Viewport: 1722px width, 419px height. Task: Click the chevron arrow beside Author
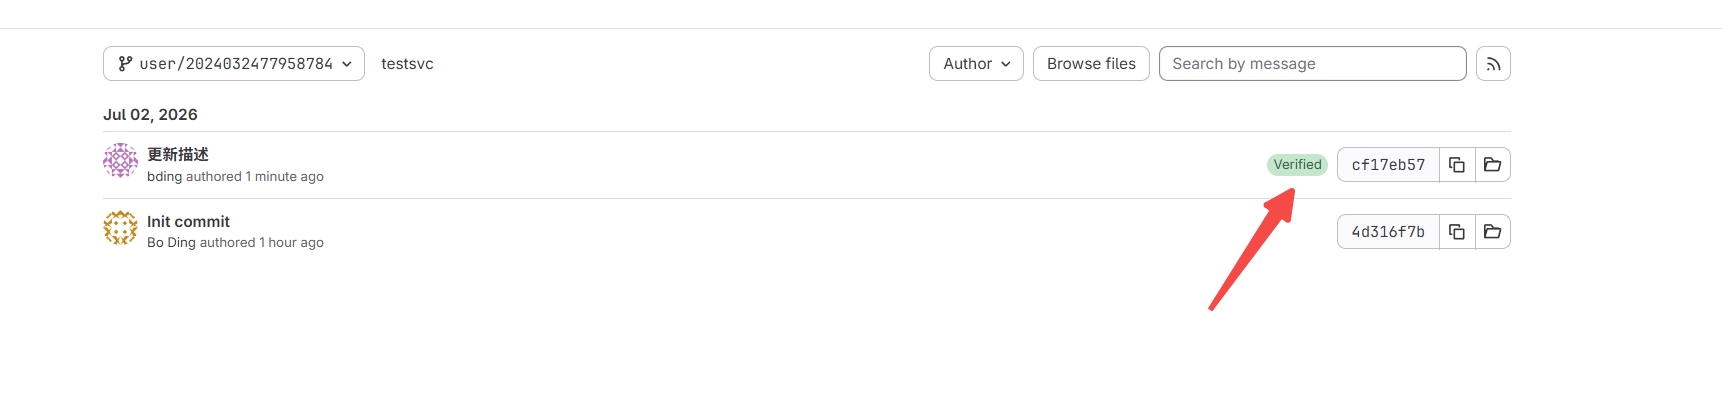click(1006, 64)
